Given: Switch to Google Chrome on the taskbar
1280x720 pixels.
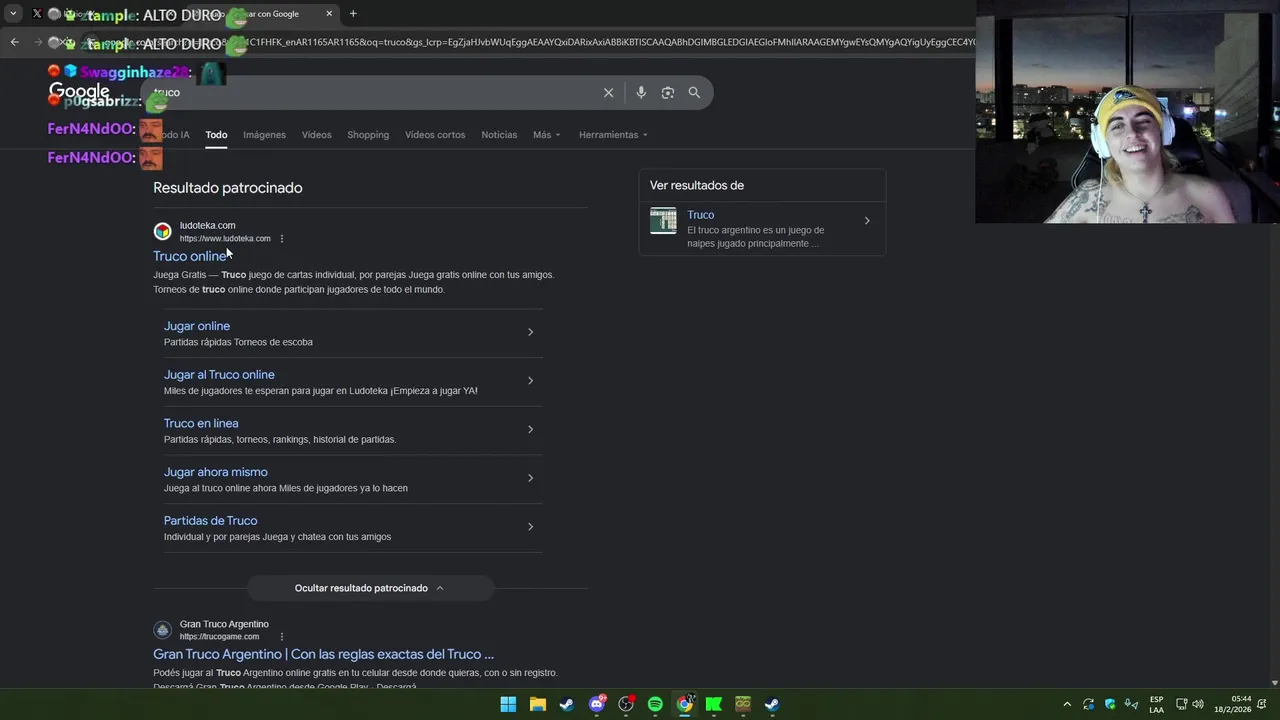Looking at the screenshot, I should pyautogui.click(x=684, y=704).
